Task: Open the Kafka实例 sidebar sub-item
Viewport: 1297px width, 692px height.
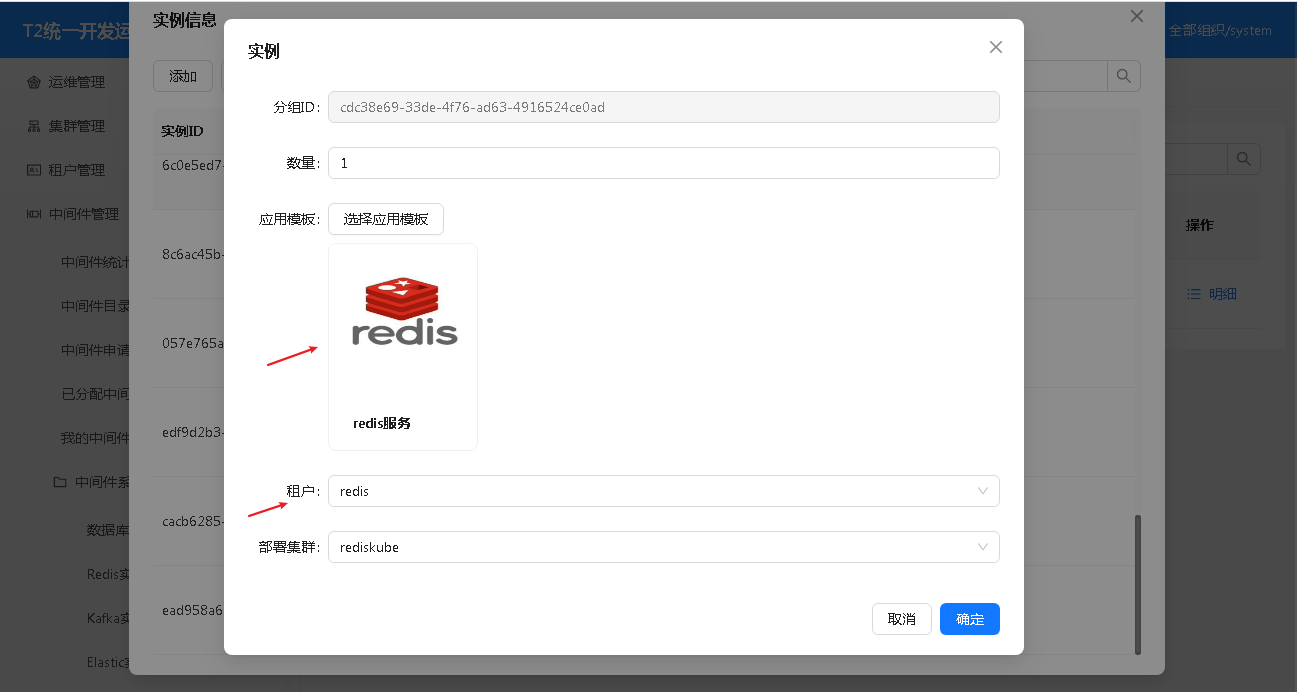Action: point(108,618)
